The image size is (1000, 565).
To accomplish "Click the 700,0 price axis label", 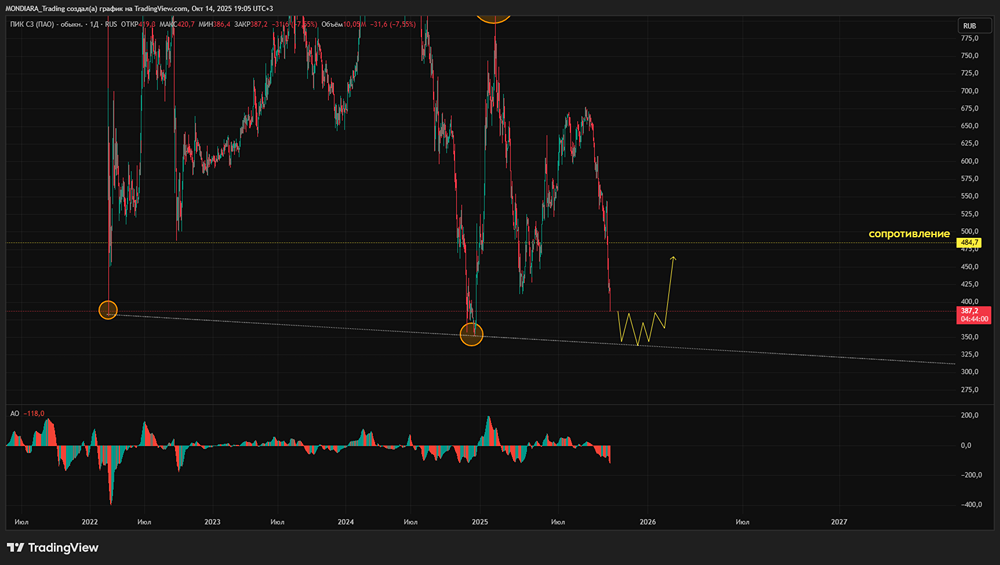I will 969,91.
